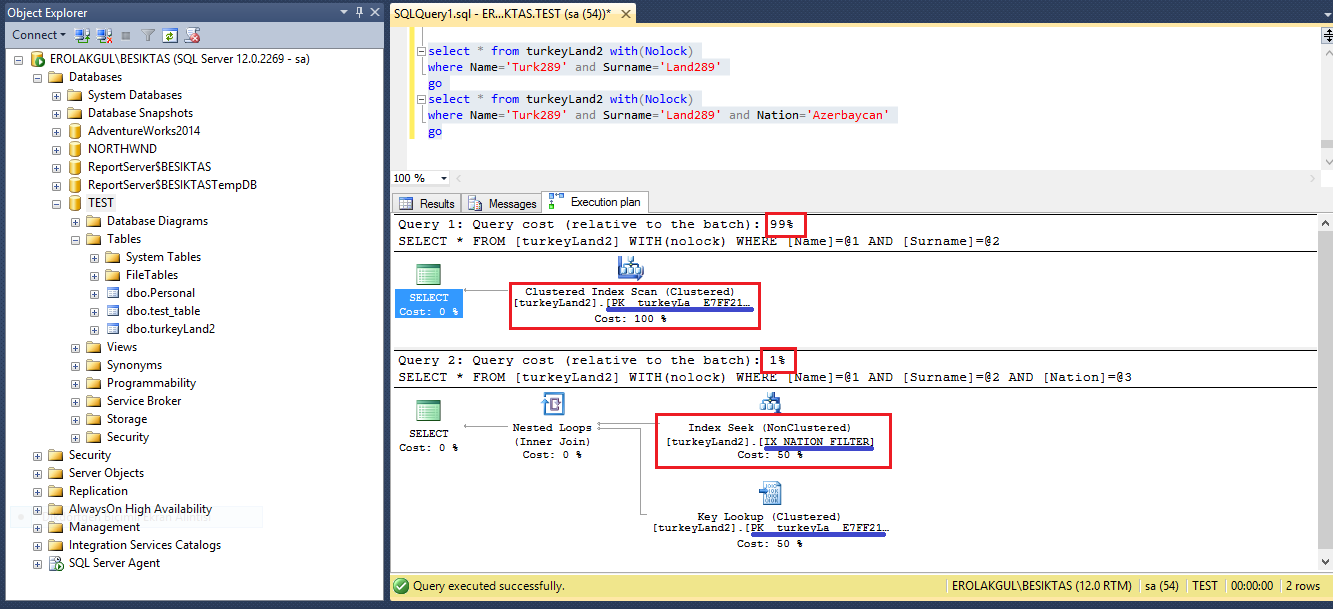Image resolution: width=1333 pixels, height=609 pixels.
Task: Click the Key Lookup Clustered operator icon
Action: coord(770,493)
